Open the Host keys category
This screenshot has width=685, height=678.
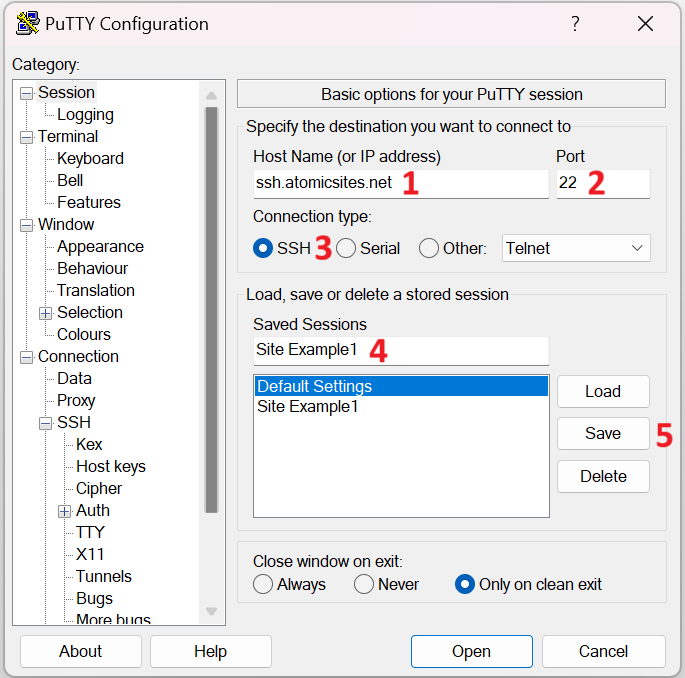point(111,467)
